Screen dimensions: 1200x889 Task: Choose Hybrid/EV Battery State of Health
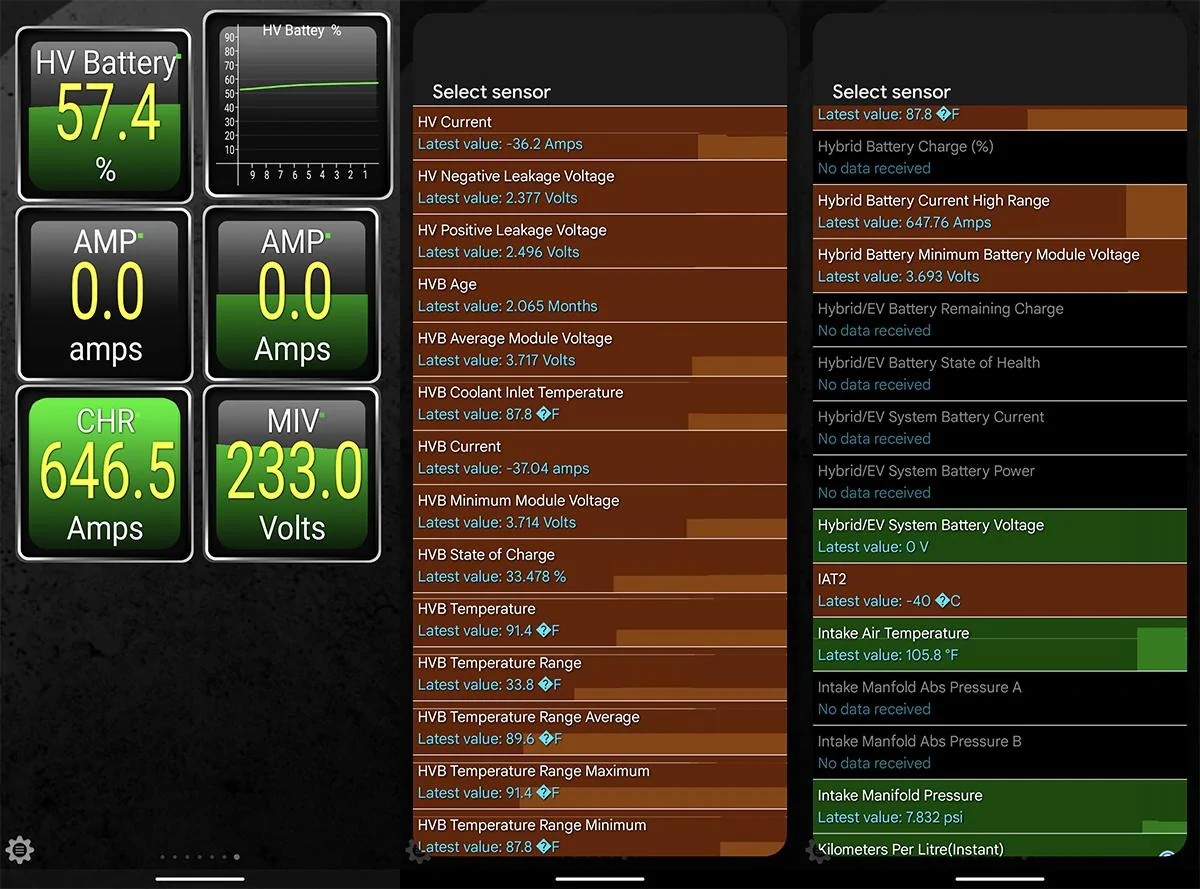[x=1000, y=373]
